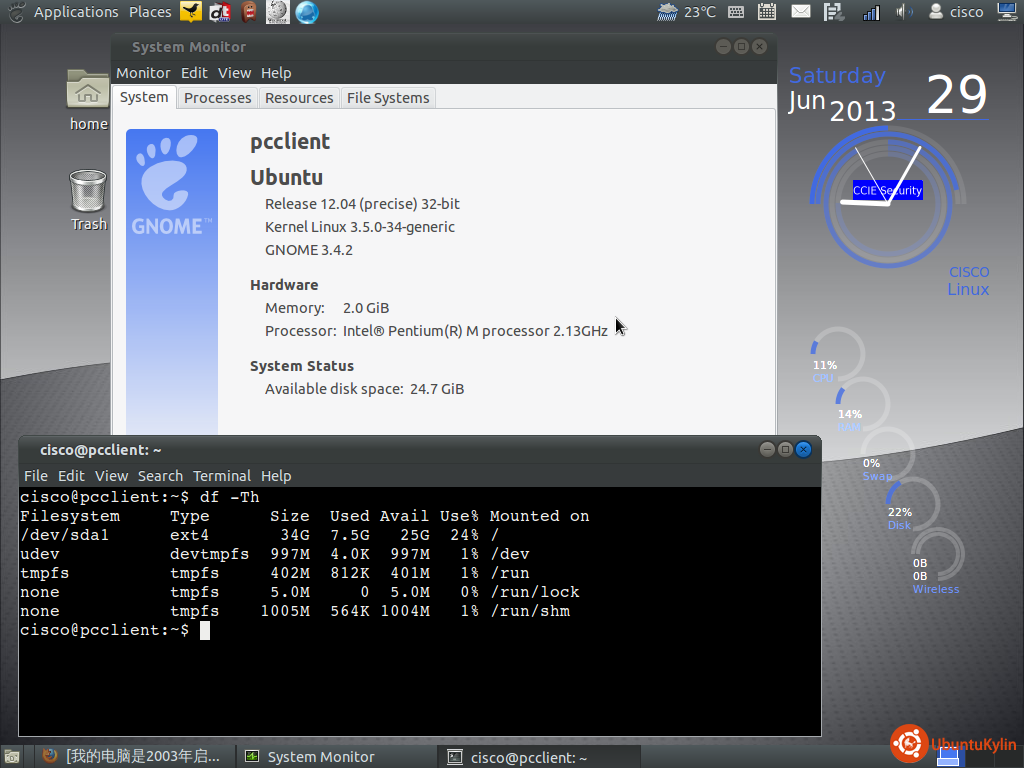Launch the brown monster icon in top panel
Image resolution: width=1024 pixels, height=768 pixels.
(x=248, y=12)
